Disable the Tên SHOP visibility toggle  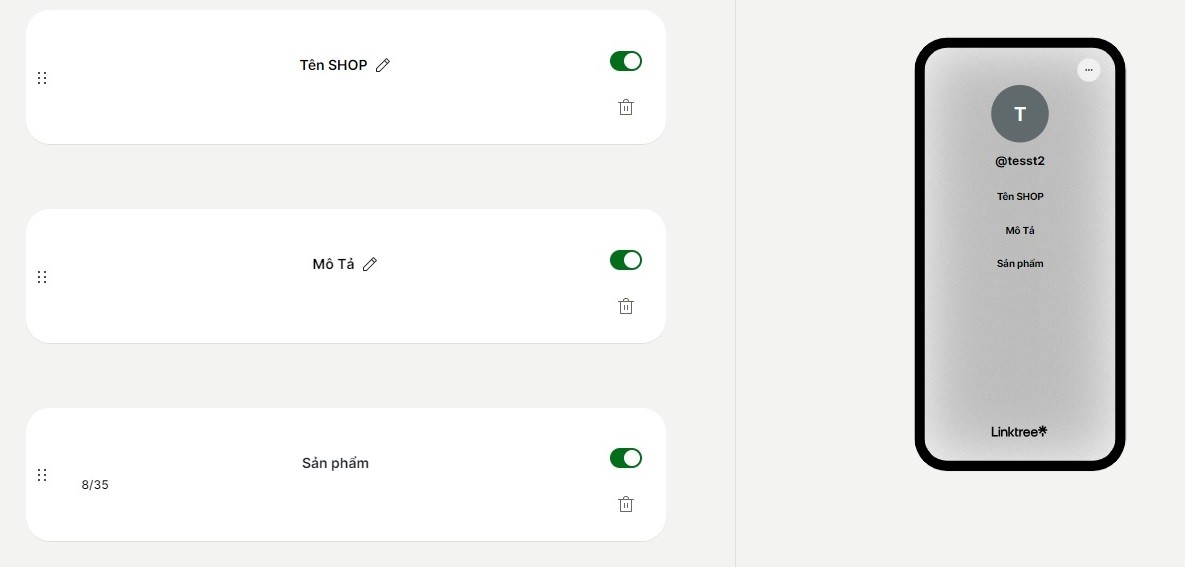(x=626, y=61)
